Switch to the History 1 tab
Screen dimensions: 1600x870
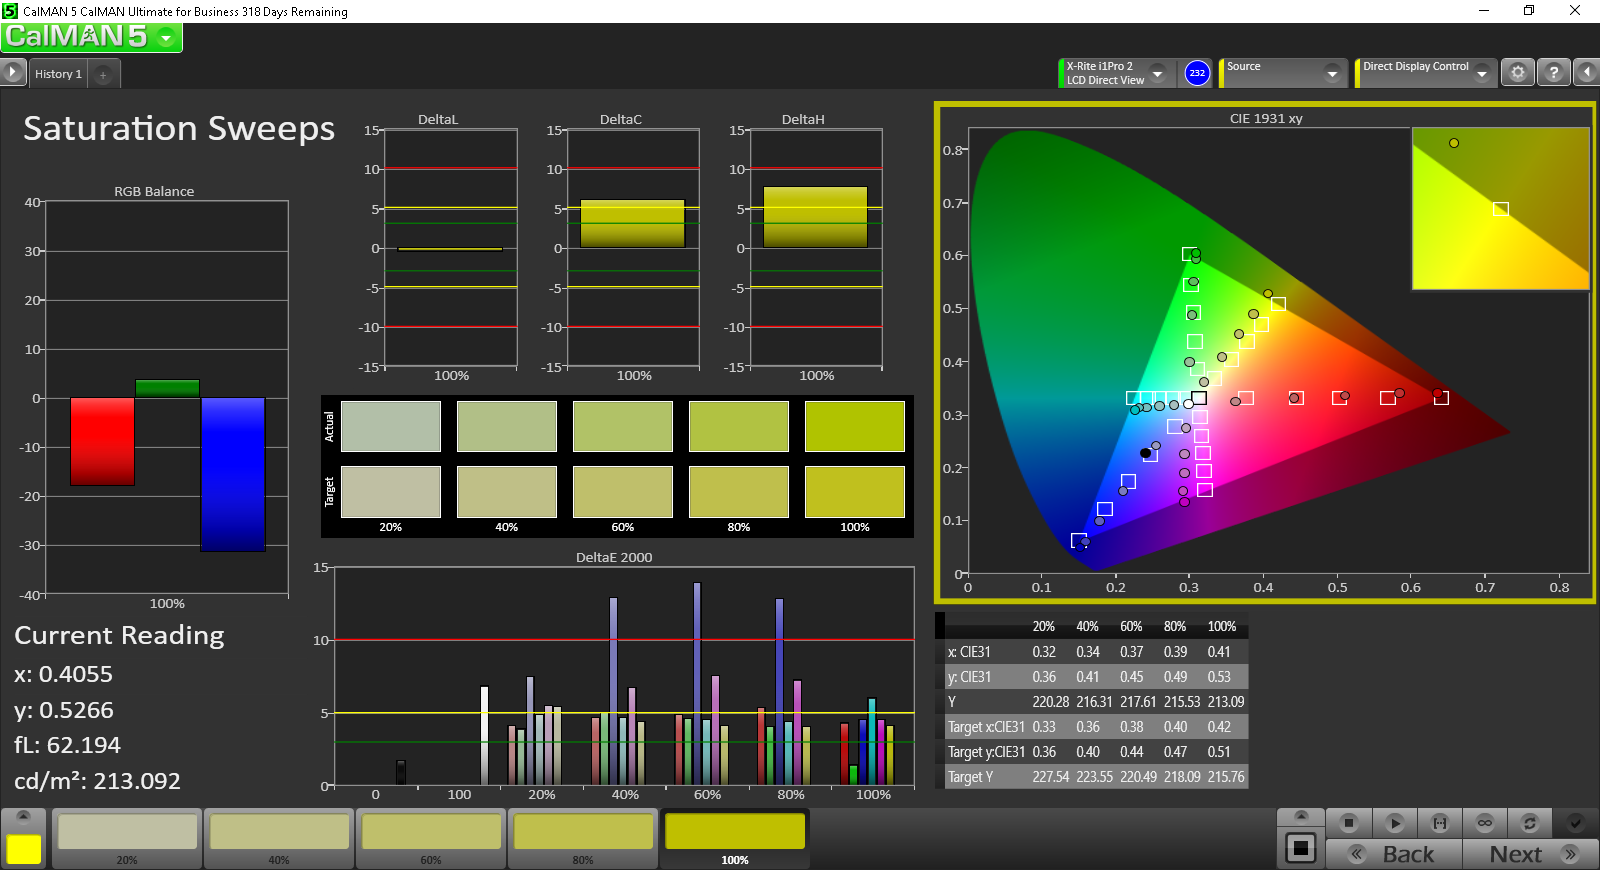pyautogui.click(x=58, y=74)
